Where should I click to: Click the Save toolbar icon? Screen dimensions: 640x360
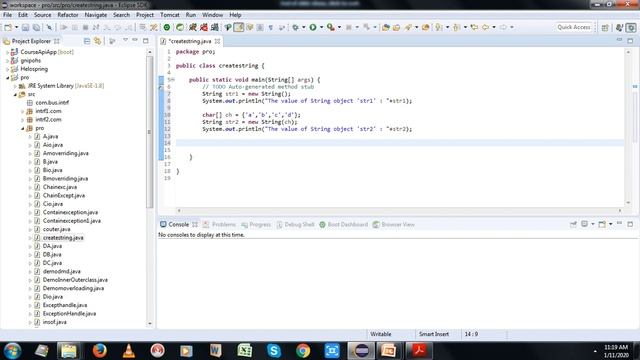tap(25, 27)
